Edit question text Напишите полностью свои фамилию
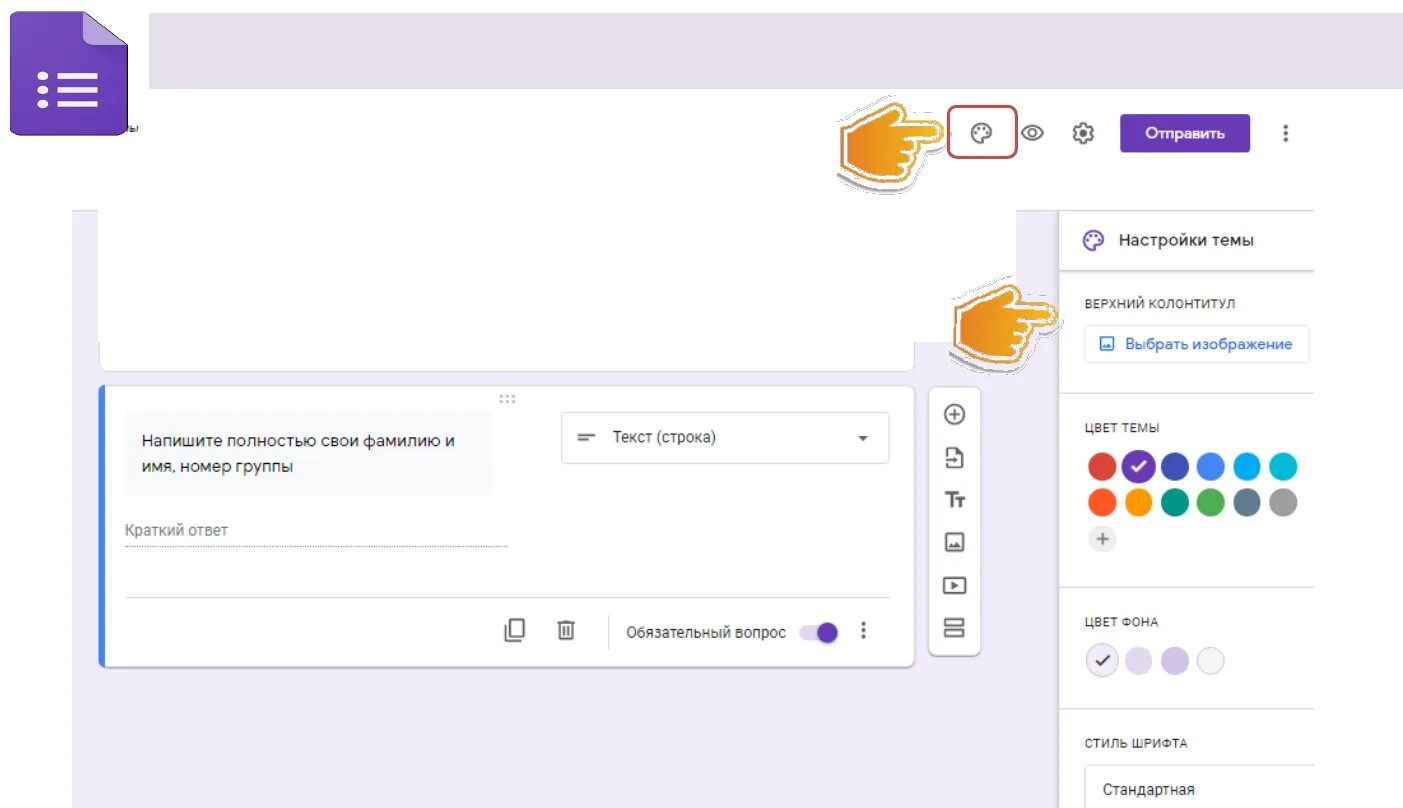This screenshot has width=1403, height=808. point(308,453)
